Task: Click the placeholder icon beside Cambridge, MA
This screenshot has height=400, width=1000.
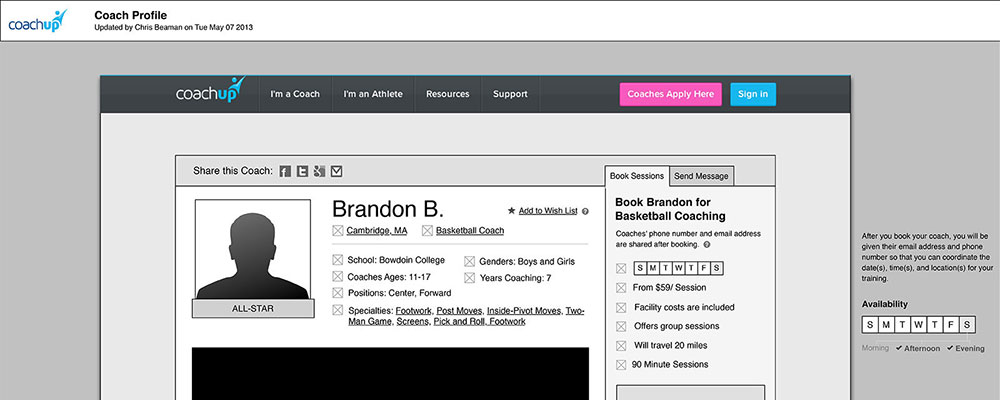Action: 337,231
